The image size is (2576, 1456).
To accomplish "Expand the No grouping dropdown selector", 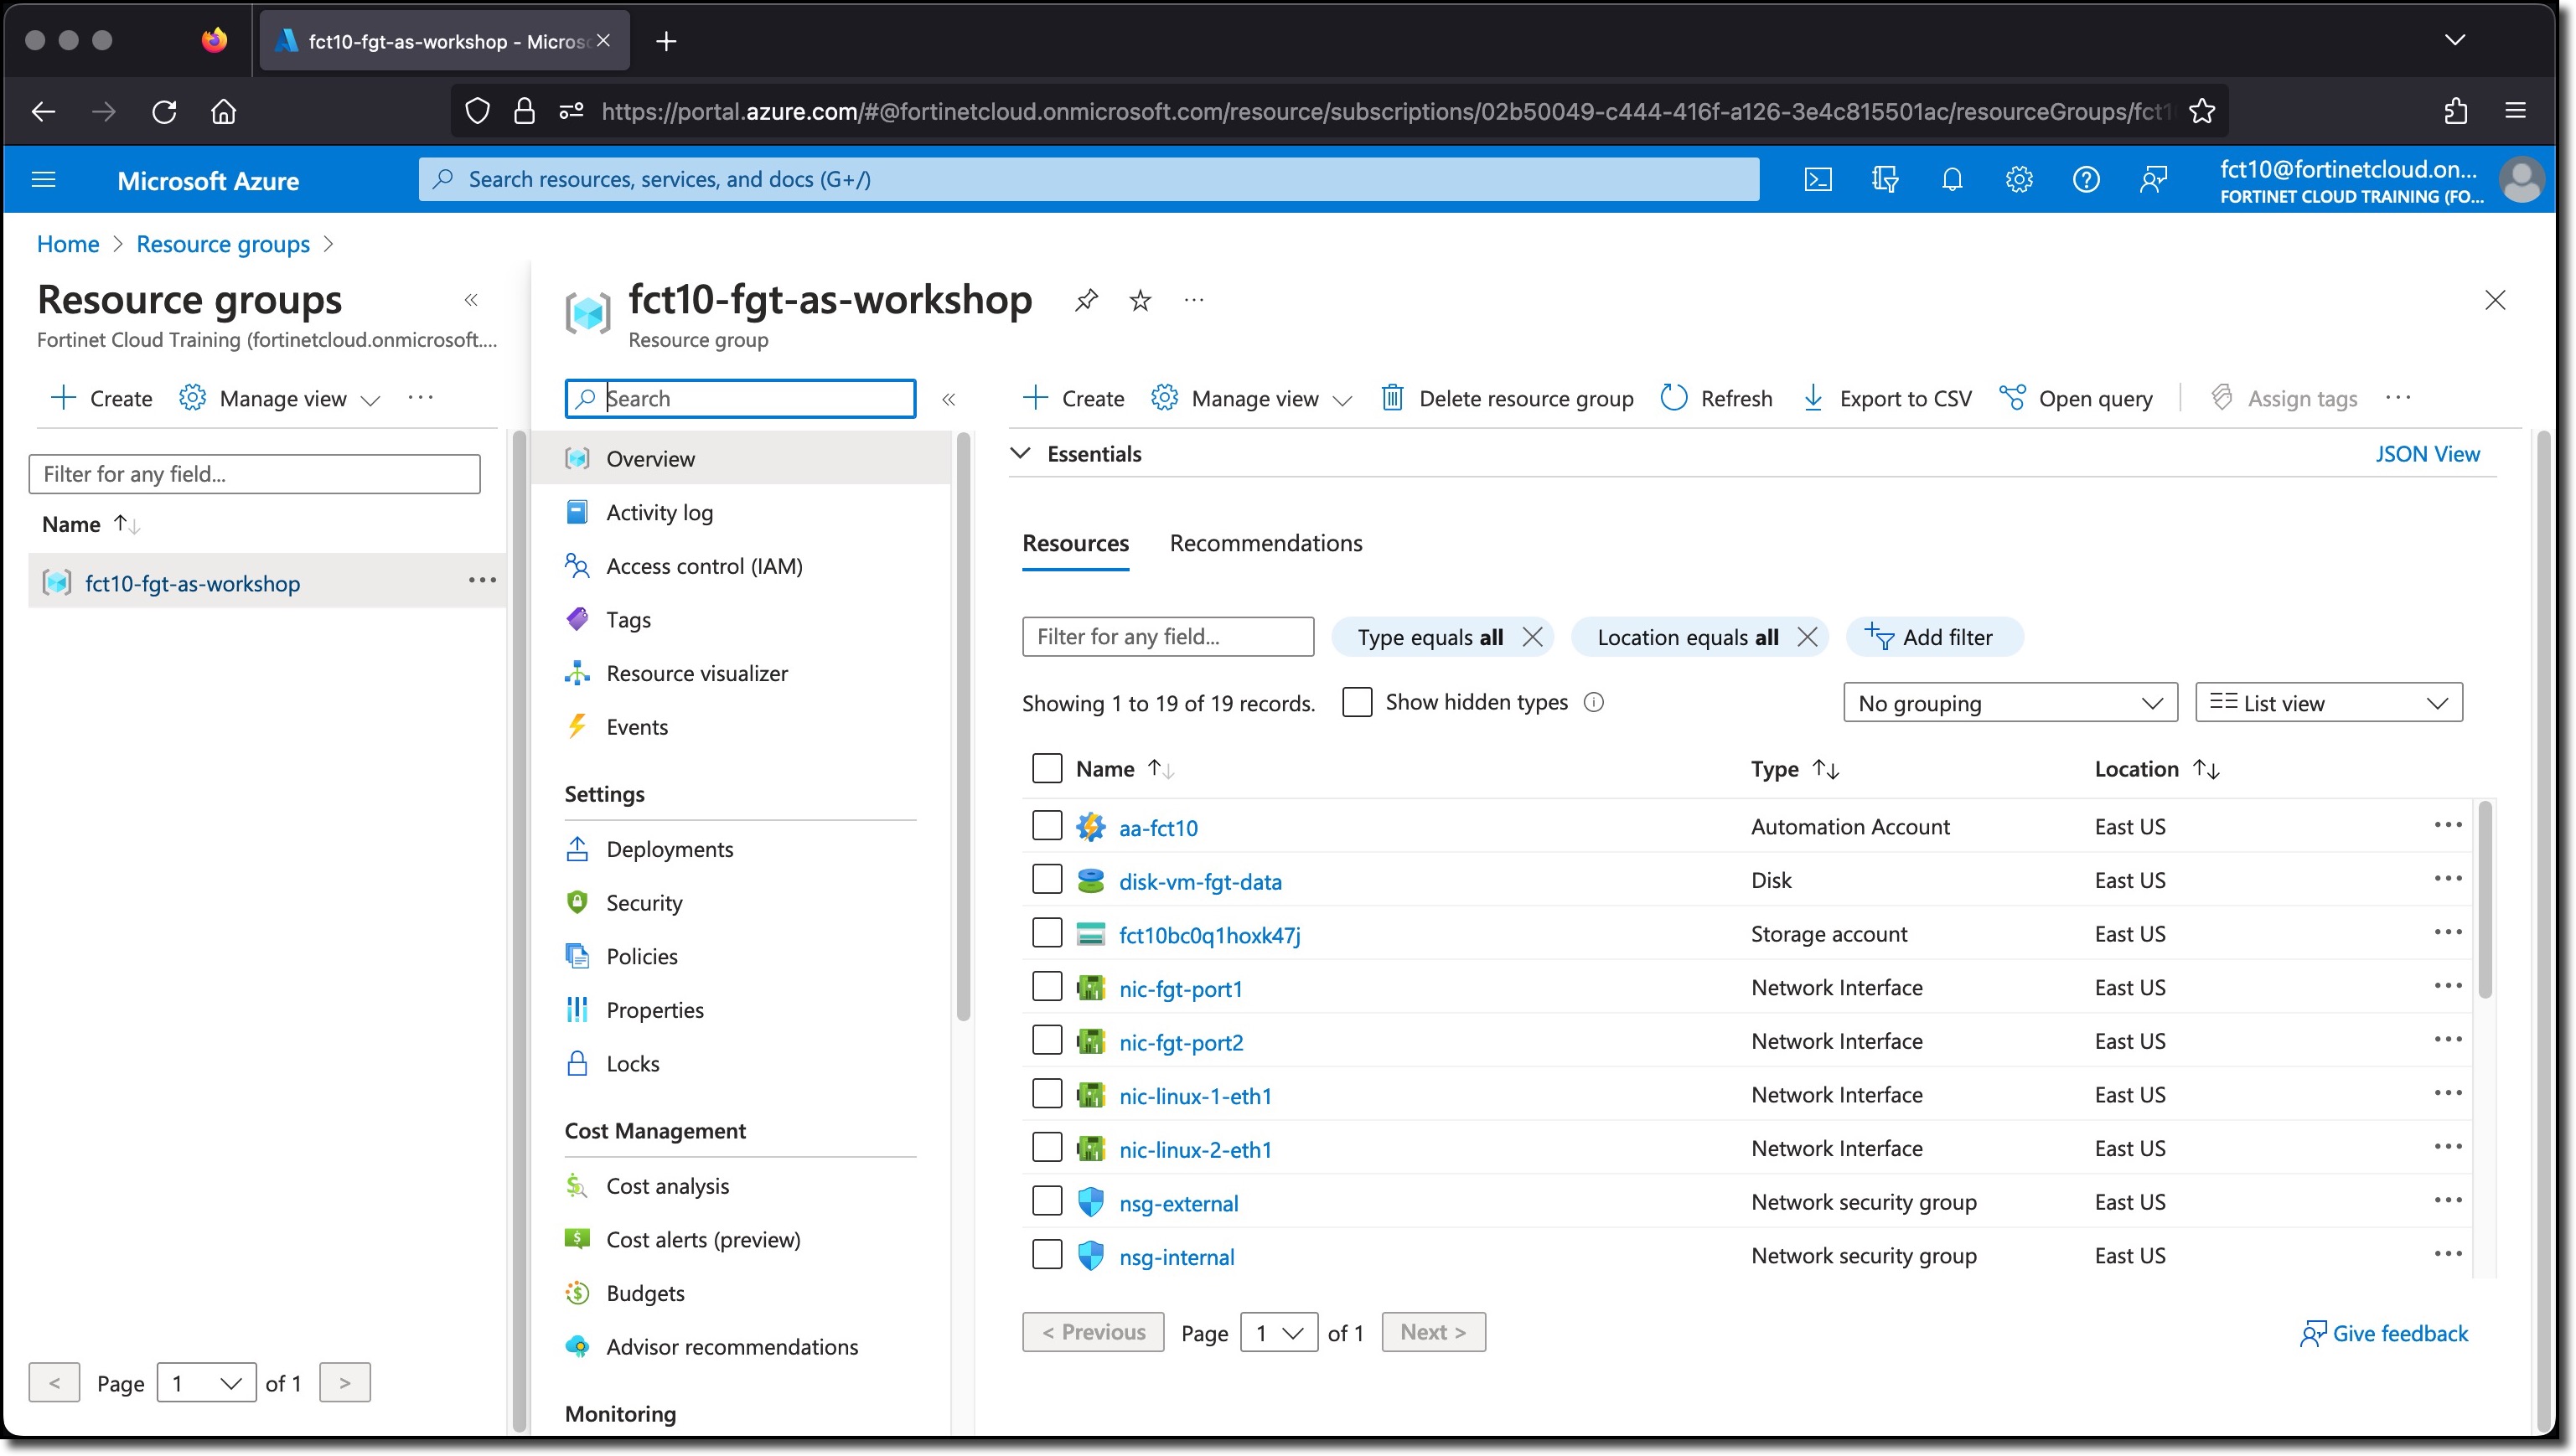I will click(x=2008, y=702).
